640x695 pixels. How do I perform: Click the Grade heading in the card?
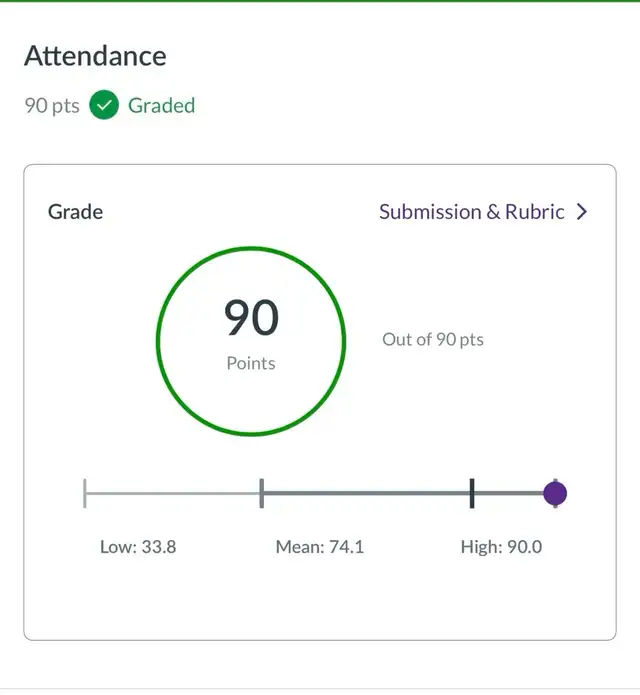click(75, 212)
